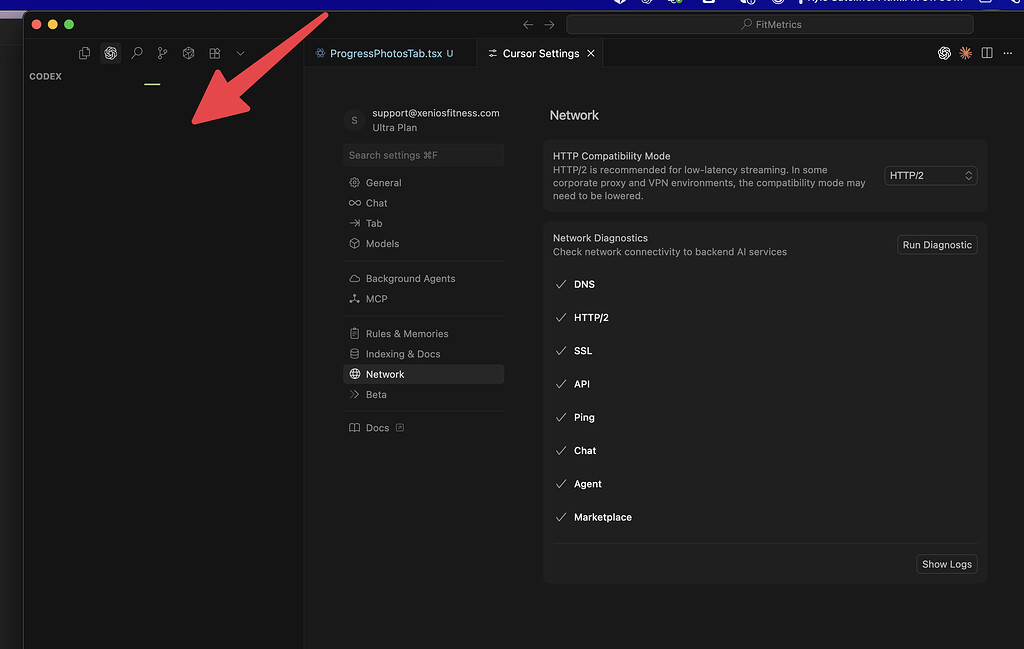Toggle the split editor layout icon
The width and height of the screenshot is (1024, 649).
point(986,52)
